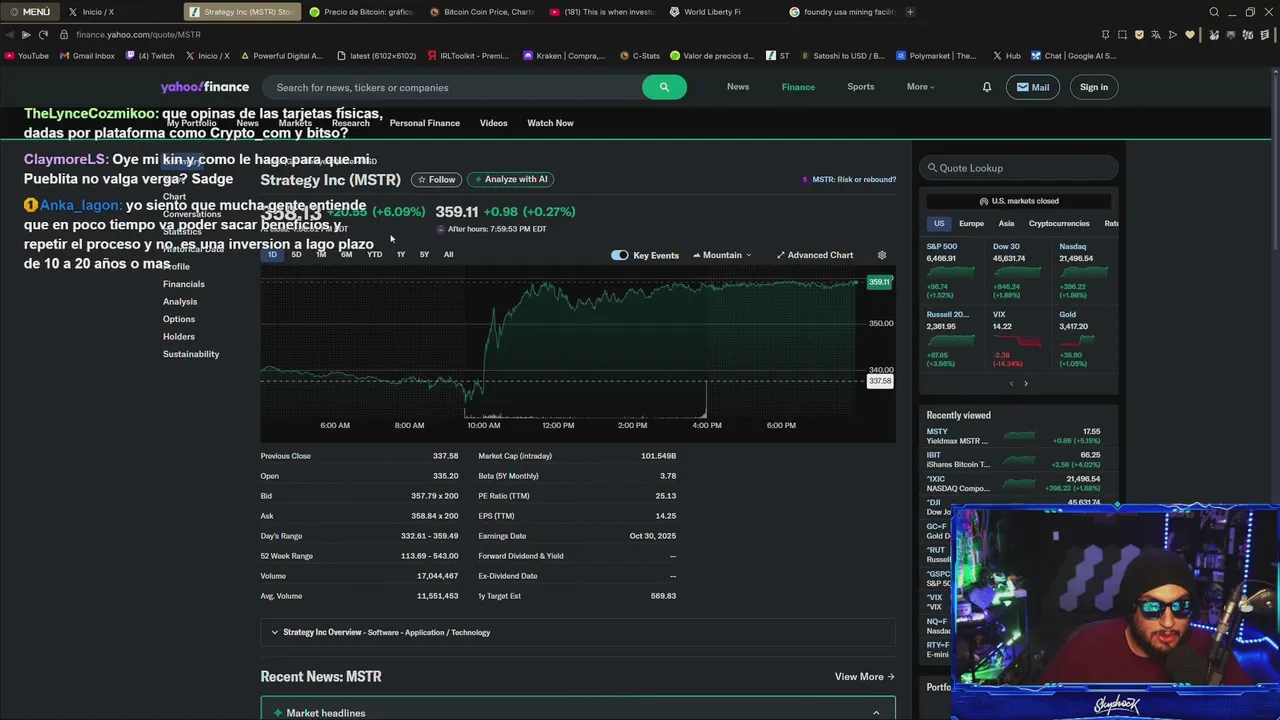Select the 1Y chart range
The image size is (1280, 720).
[x=401, y=255]
